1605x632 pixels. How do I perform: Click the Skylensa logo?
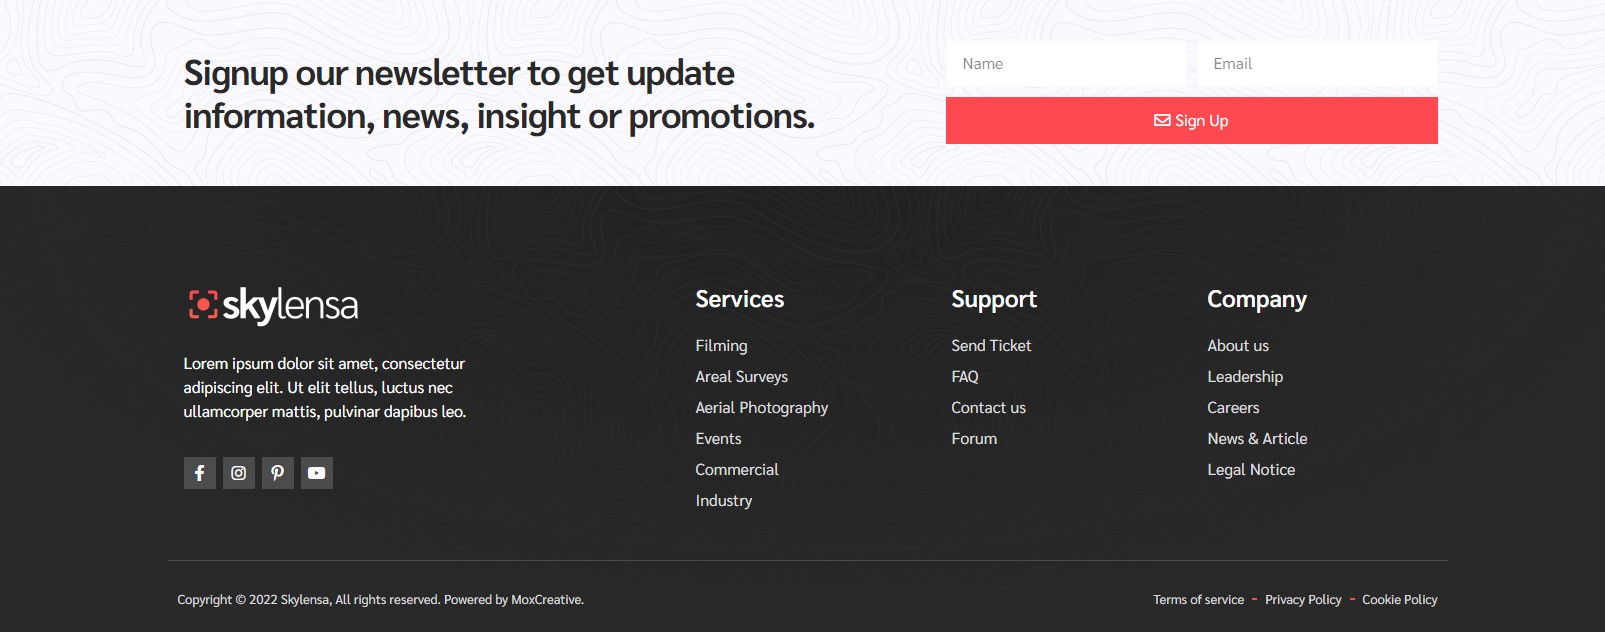[x=273, y=305]
